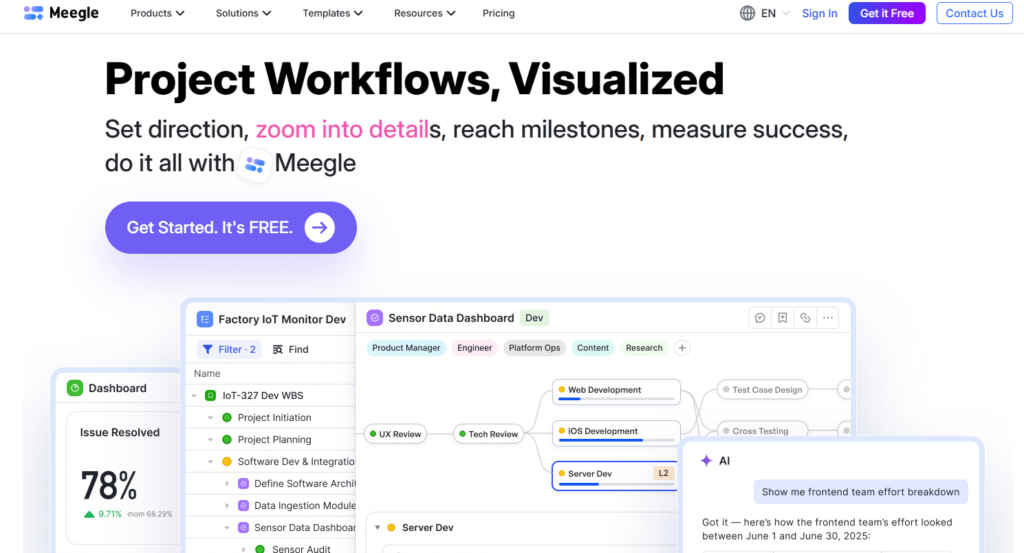Open the comment icon in the Sensor panel toolbar
The width and height of the screenshot is (1024, 553).
point(760,318)
